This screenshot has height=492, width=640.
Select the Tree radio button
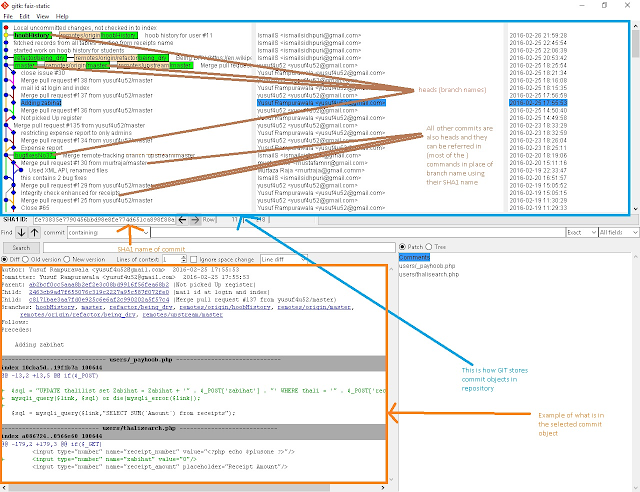(429, 247)
